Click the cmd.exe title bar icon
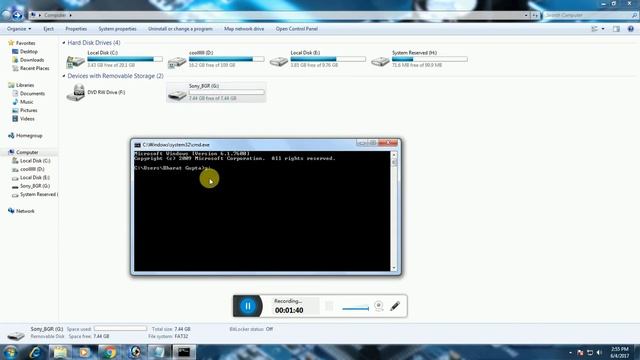640x360 pixels. click(138, 145)
